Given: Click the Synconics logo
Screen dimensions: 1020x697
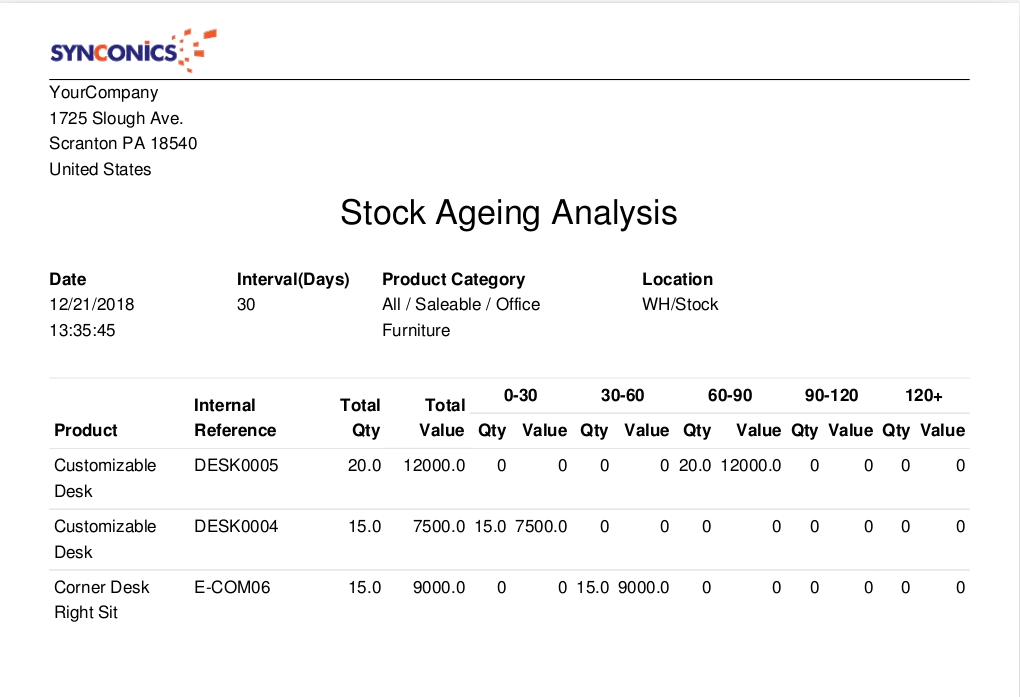Looking at the screenshot, I should pos(133,51).
